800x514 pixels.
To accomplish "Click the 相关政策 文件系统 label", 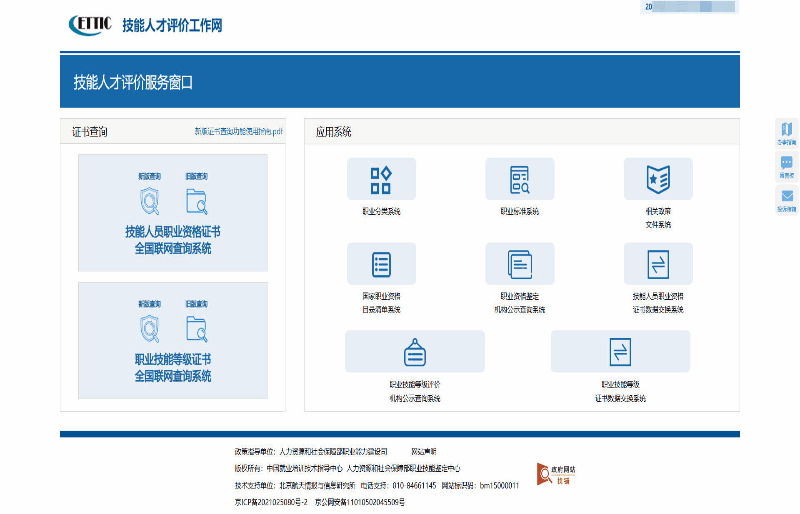I will coord(658,218).
